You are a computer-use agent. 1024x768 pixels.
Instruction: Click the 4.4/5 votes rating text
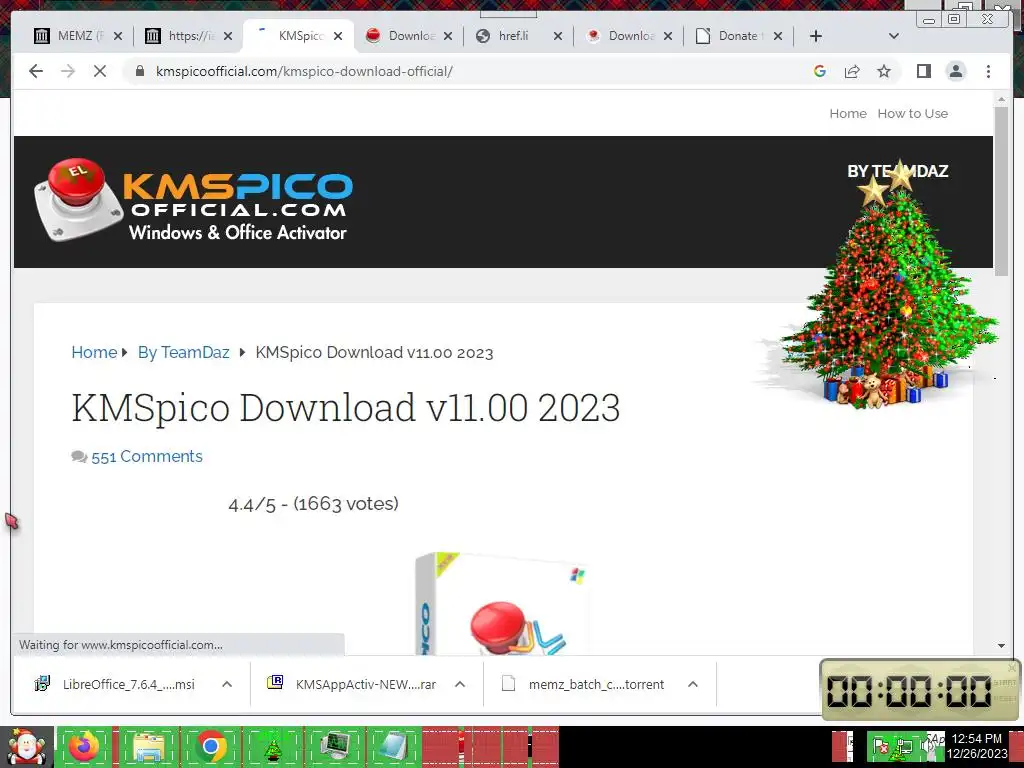(x=313, y=504)
